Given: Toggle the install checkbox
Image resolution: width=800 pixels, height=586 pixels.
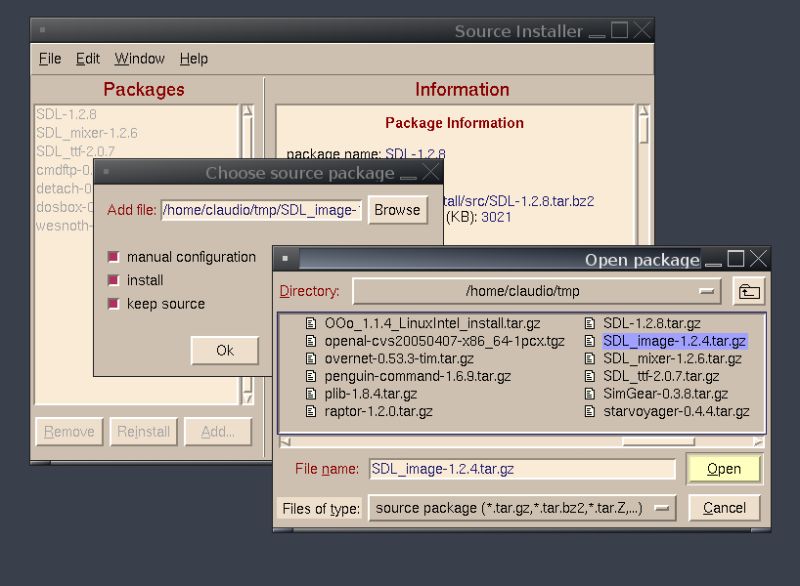Looking at the screenshot, I should point(113,280).
